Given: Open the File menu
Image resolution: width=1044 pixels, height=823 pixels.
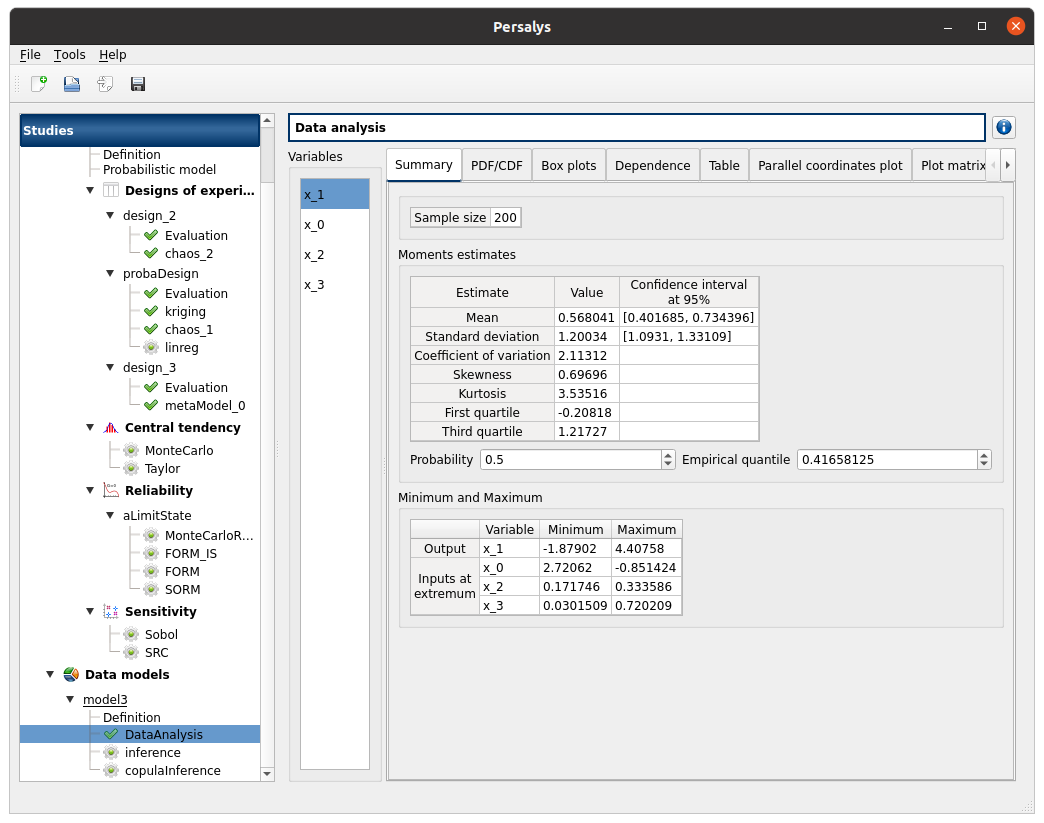Looking at the screenshot, I should (30, 55).
